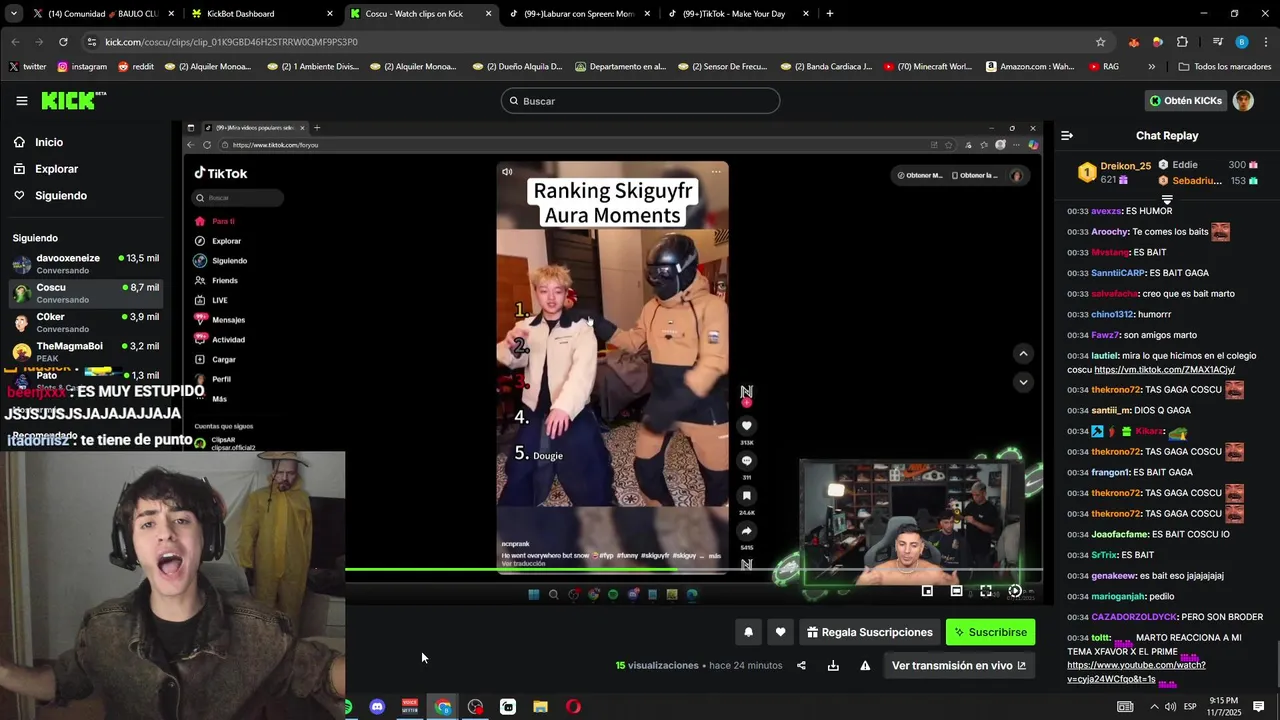Open the user profile avatar menu
Viewport: 1280px width, 720px height.
[1243, 101]
